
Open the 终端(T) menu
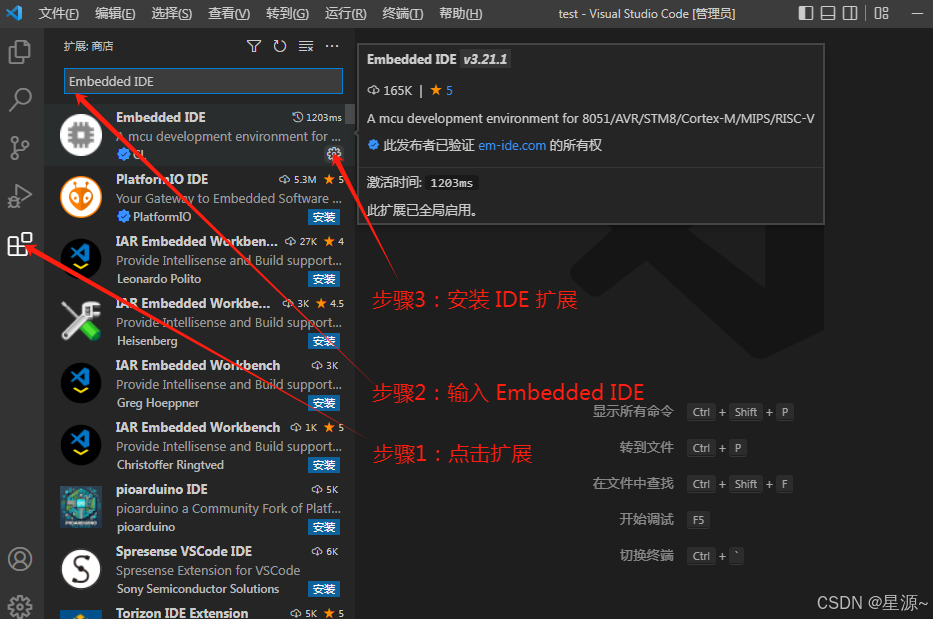pos(403,13)
